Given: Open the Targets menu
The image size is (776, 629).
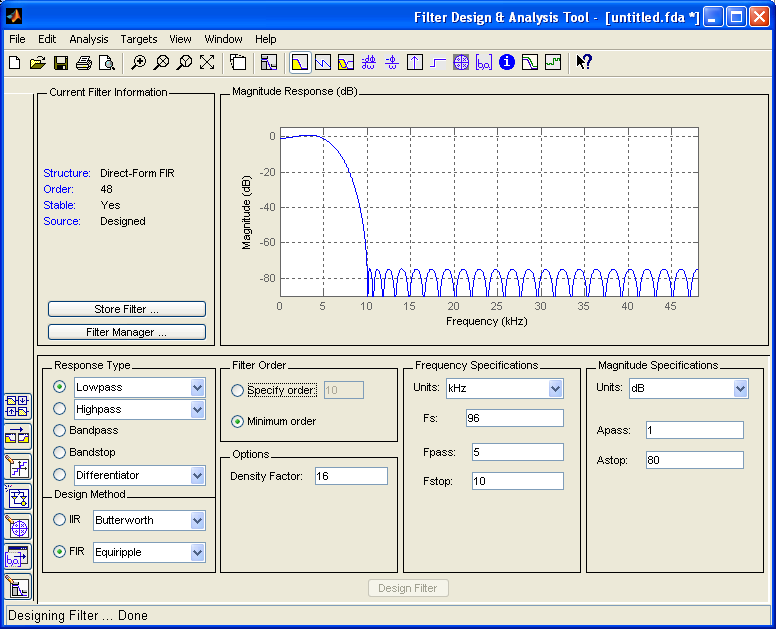Looking at the screenshot, I should 139,39.
